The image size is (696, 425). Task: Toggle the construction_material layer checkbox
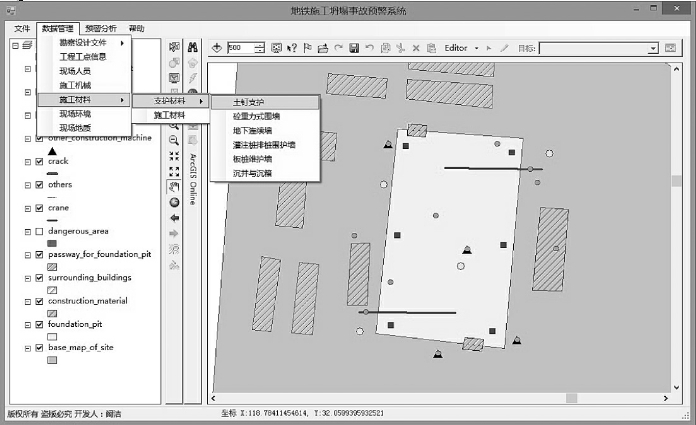(x=39, y=301)
